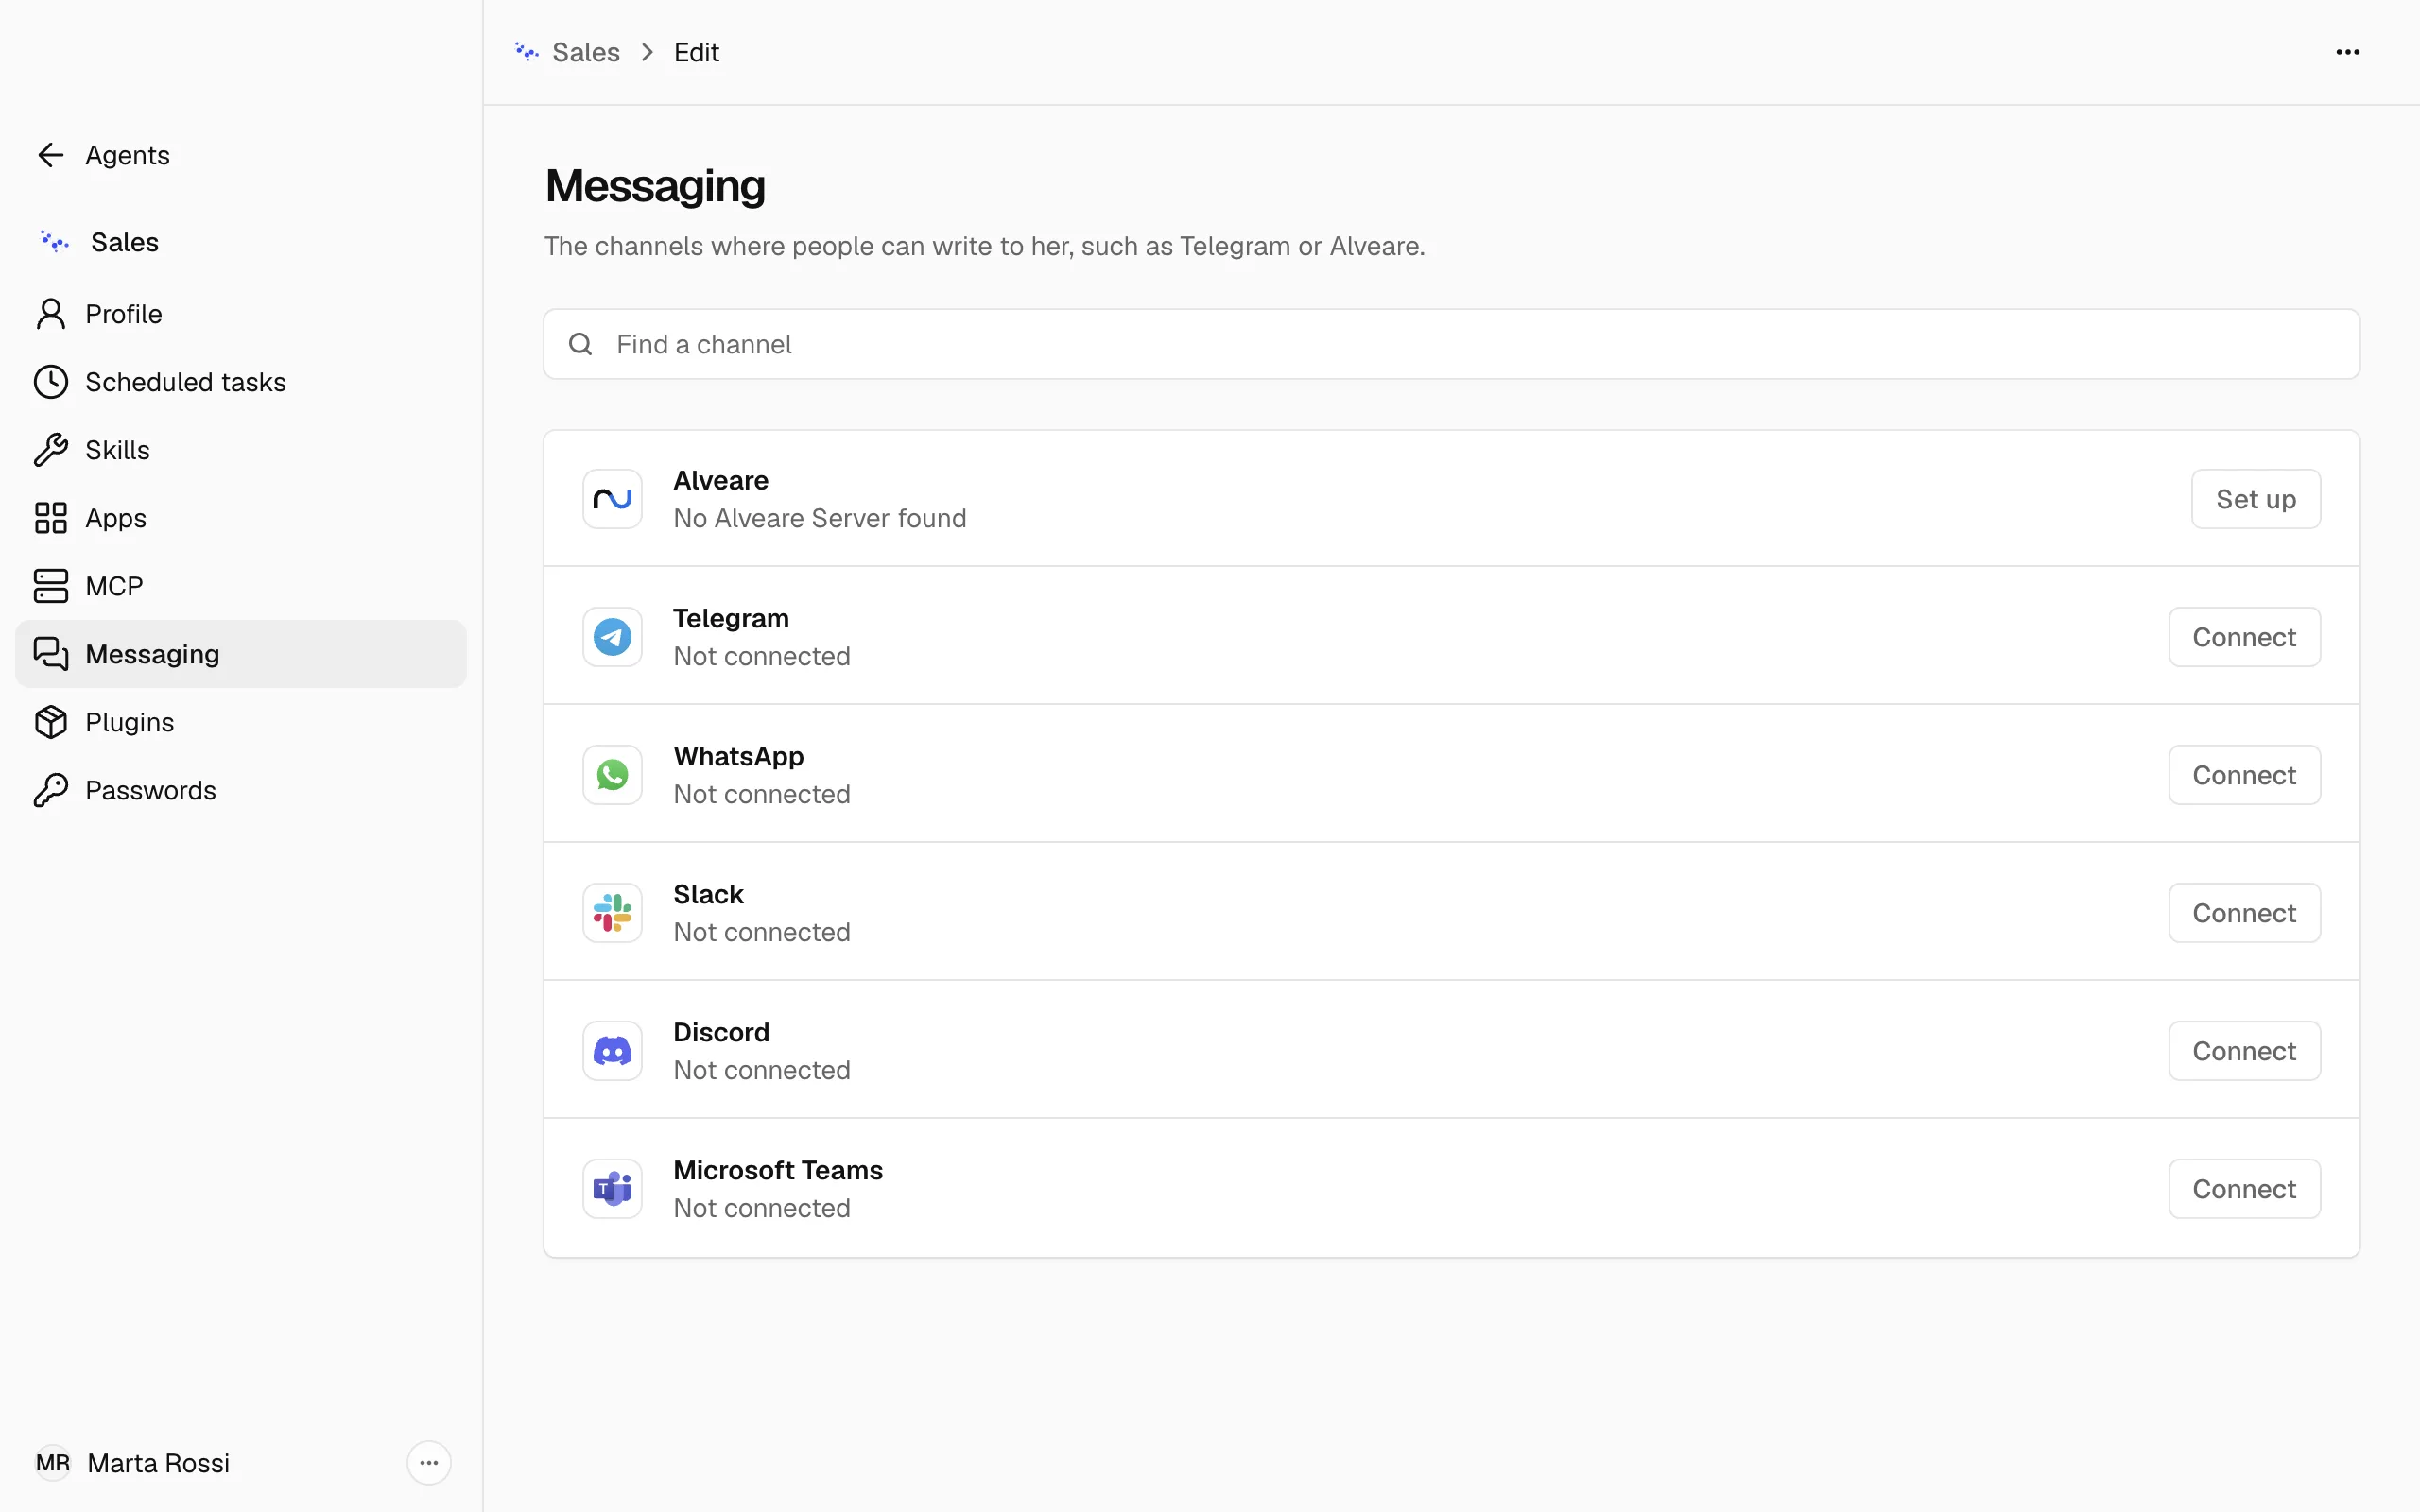The width and height of the screenshot is (2420, 1512).
Task: Open the more options menu at top right
Action: 2348,52
